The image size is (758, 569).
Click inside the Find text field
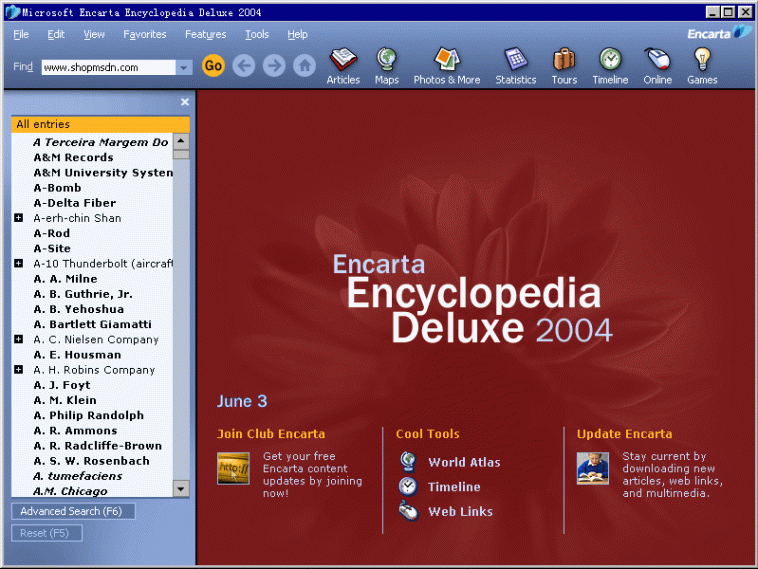pyautogui.click(x=108, y=68)
